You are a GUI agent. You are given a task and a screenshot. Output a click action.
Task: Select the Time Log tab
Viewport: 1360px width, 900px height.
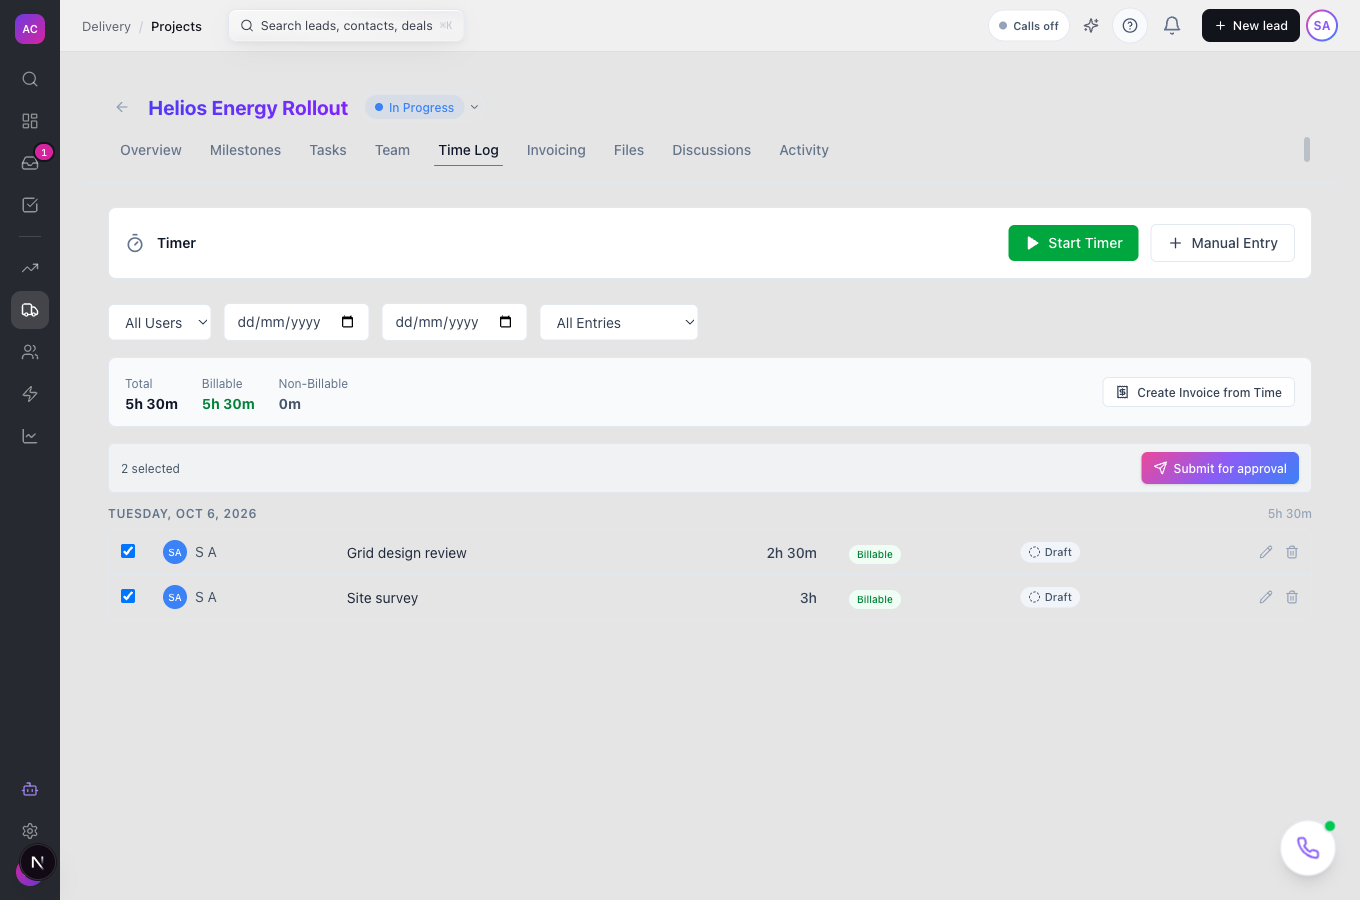pos(468,150)
